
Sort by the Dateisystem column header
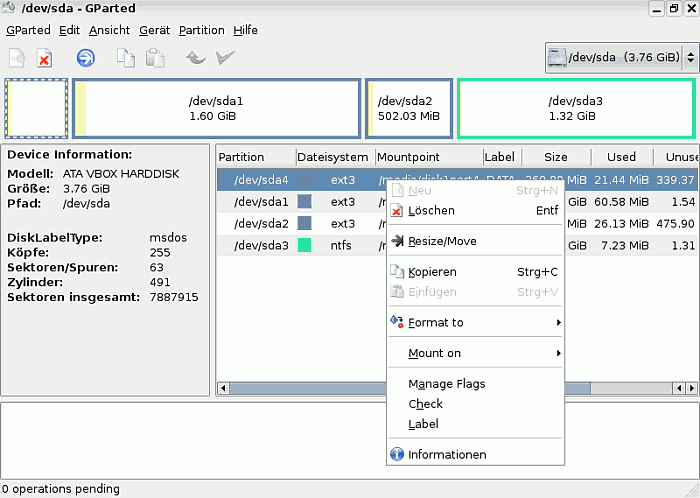pos(333,157)
